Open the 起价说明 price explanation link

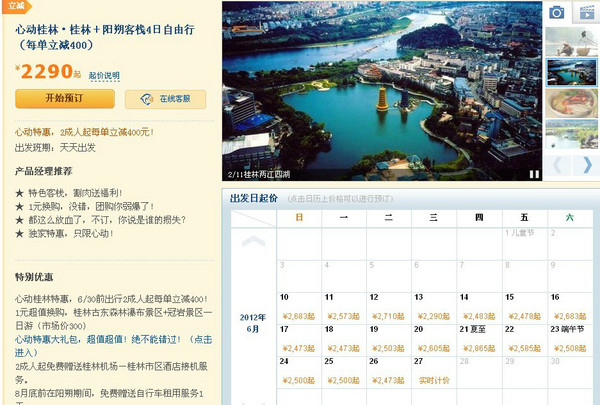tap(104, 75)
